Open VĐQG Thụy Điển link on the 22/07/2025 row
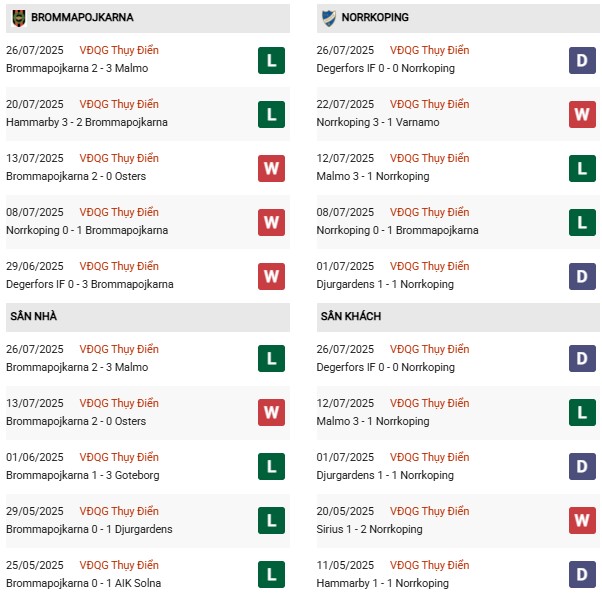The height and width of the screenshot is (598, 602). pyautogui.click(x=431, y=104)
